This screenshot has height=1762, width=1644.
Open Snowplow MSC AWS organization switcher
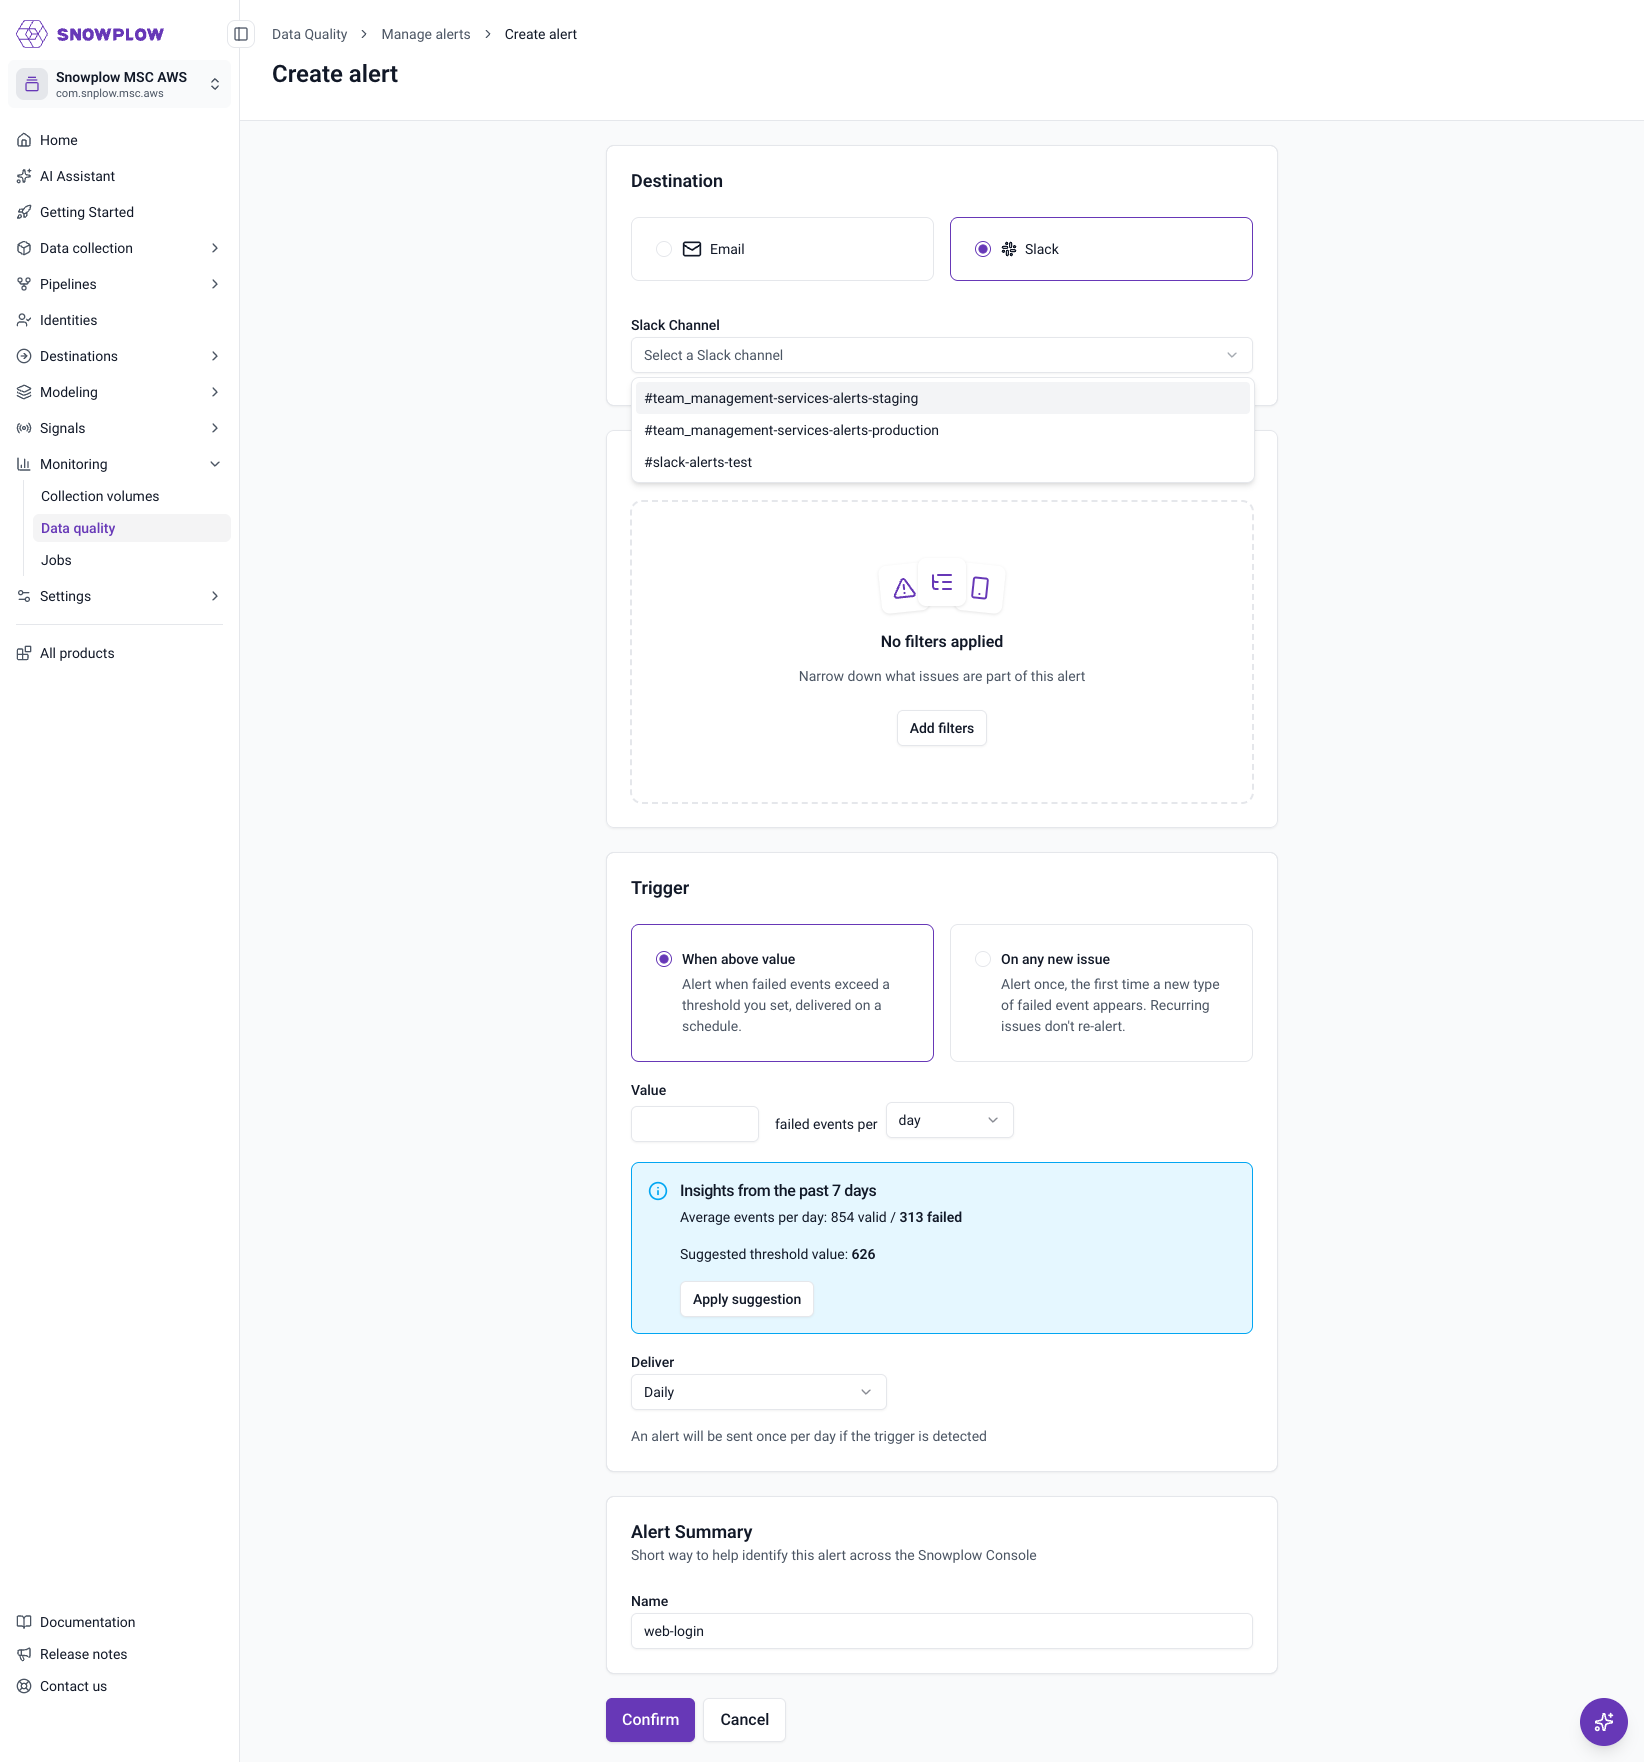[x=119, y=84]
